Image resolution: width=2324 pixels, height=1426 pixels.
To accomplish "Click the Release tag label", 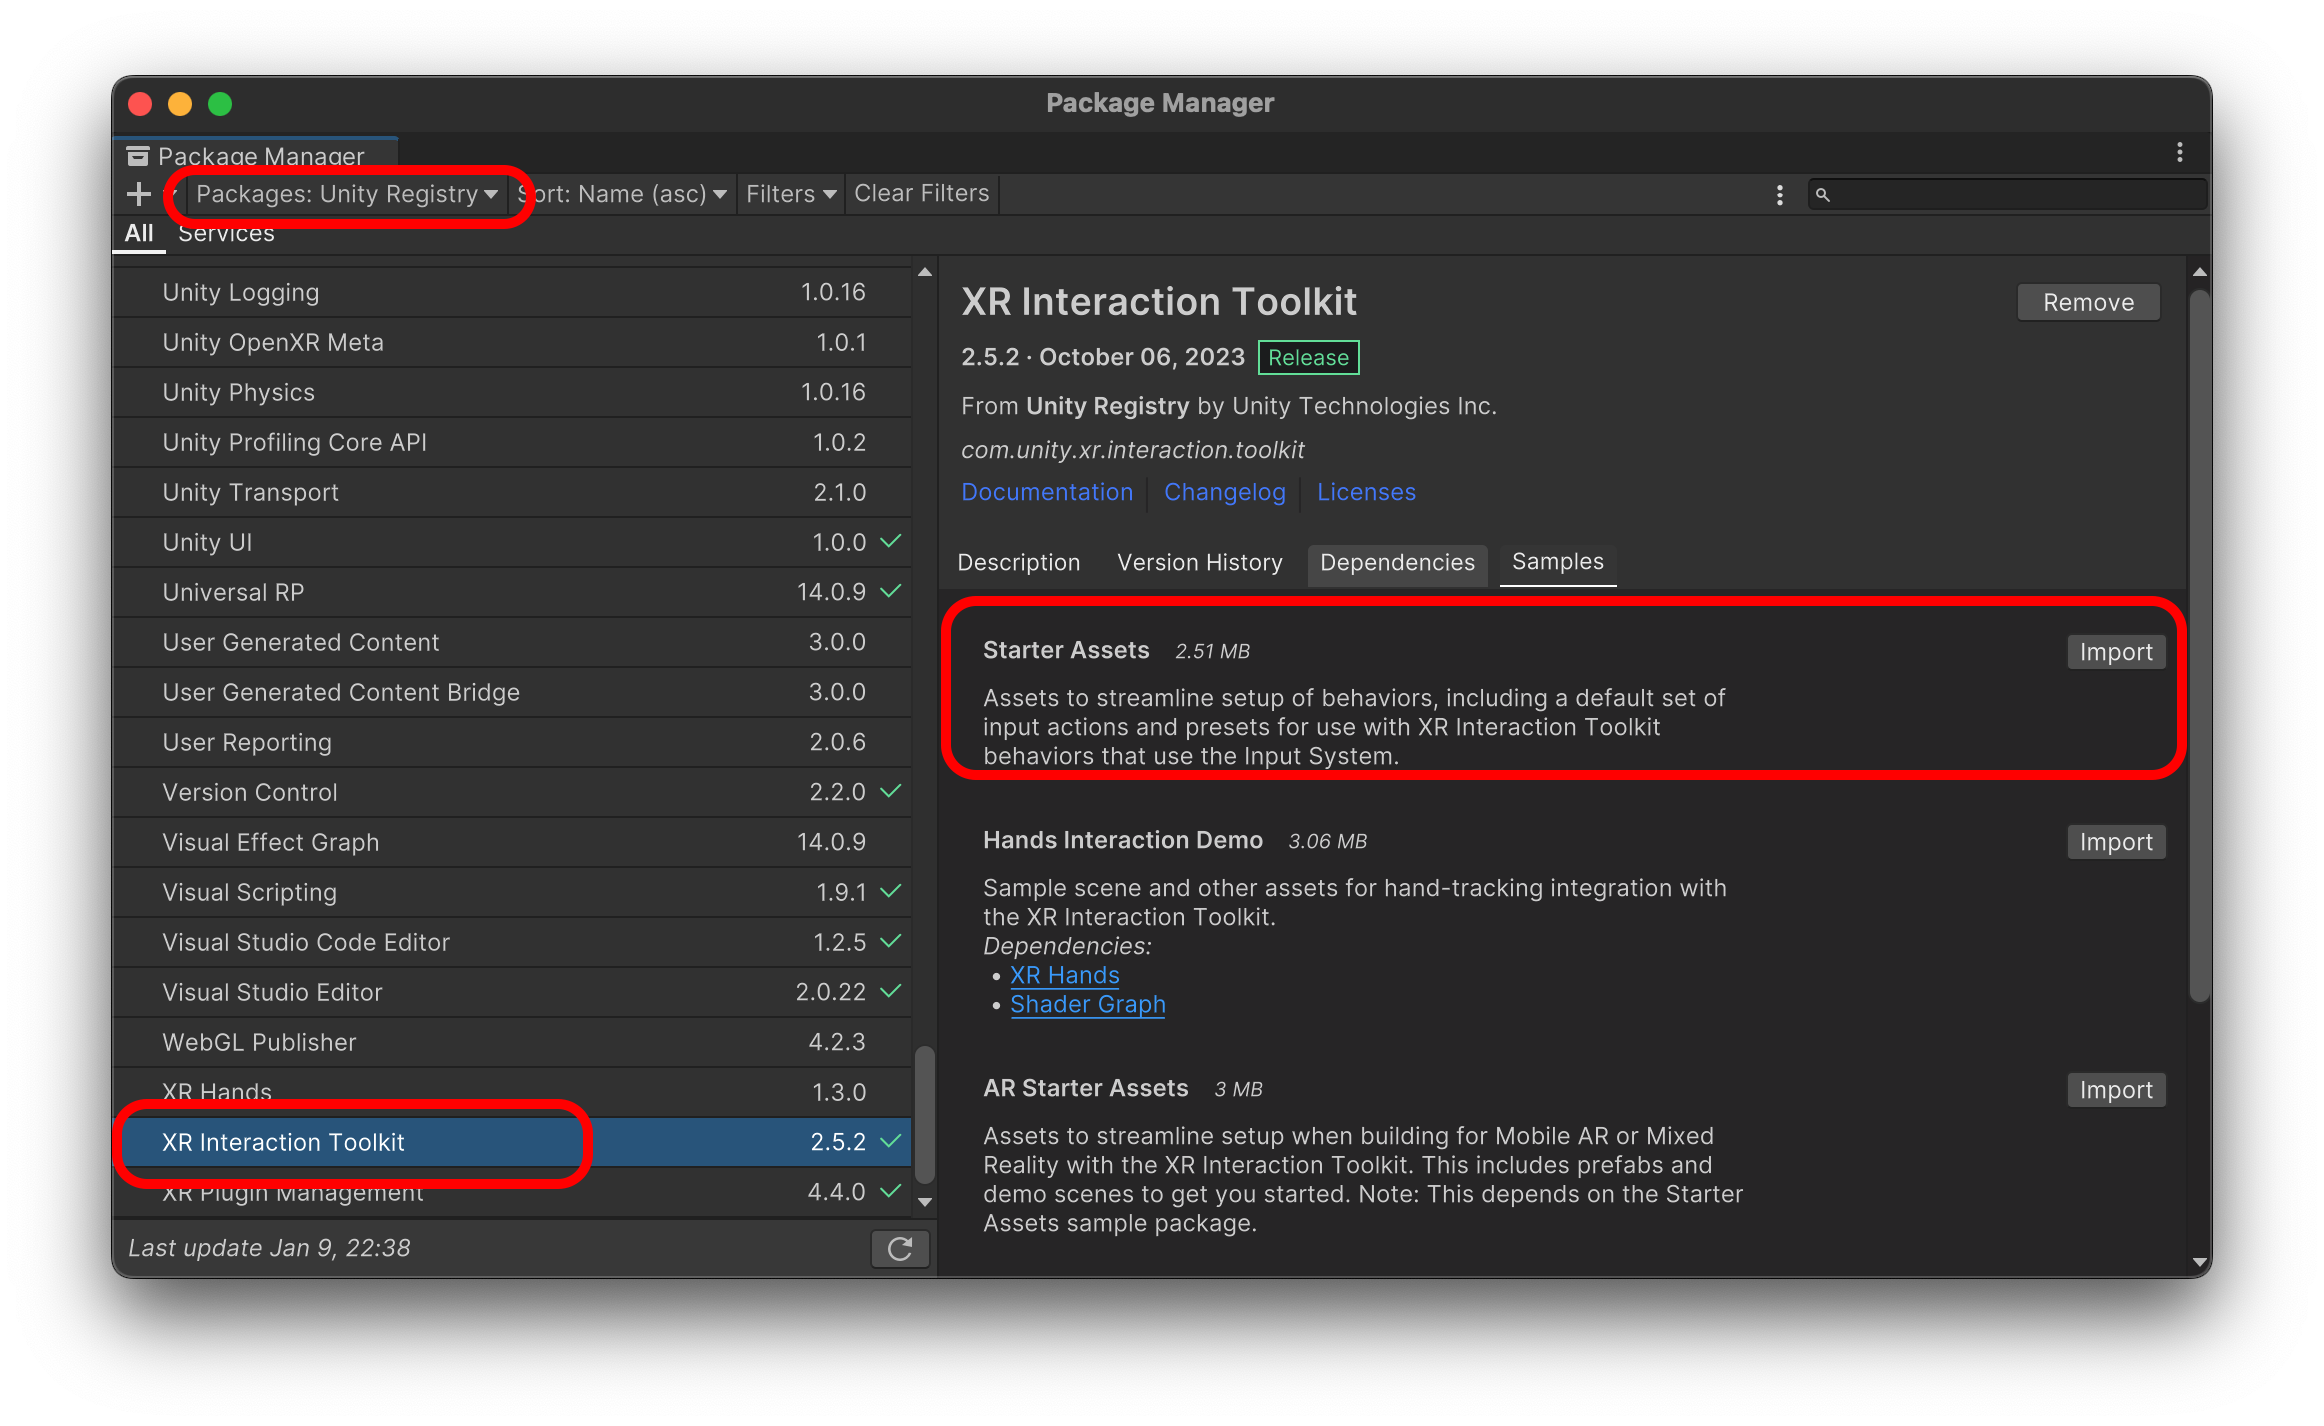I will [1308, 358].
